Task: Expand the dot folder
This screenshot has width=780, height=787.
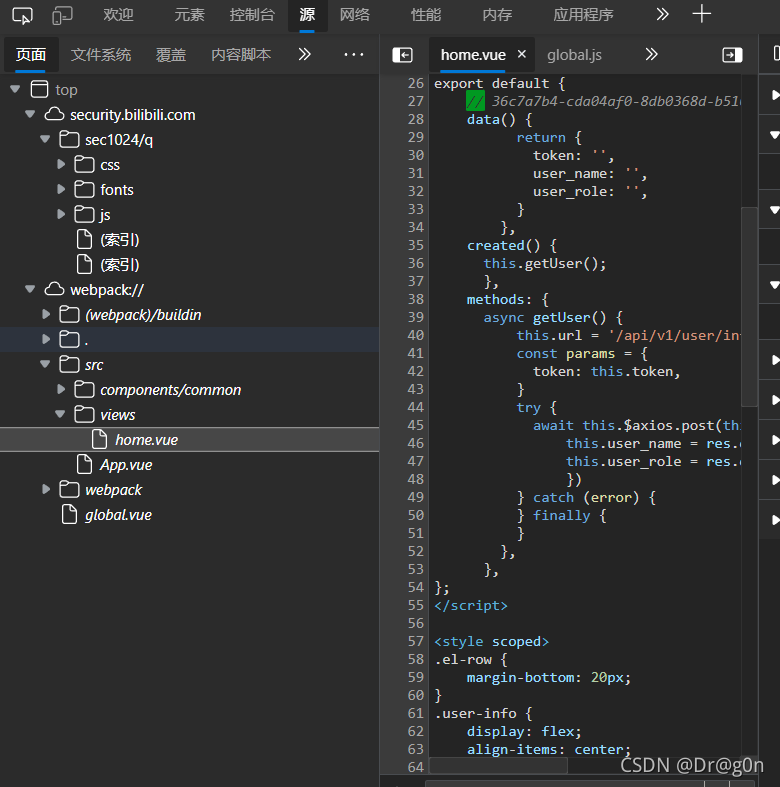Action: click(x=46, y=339)
